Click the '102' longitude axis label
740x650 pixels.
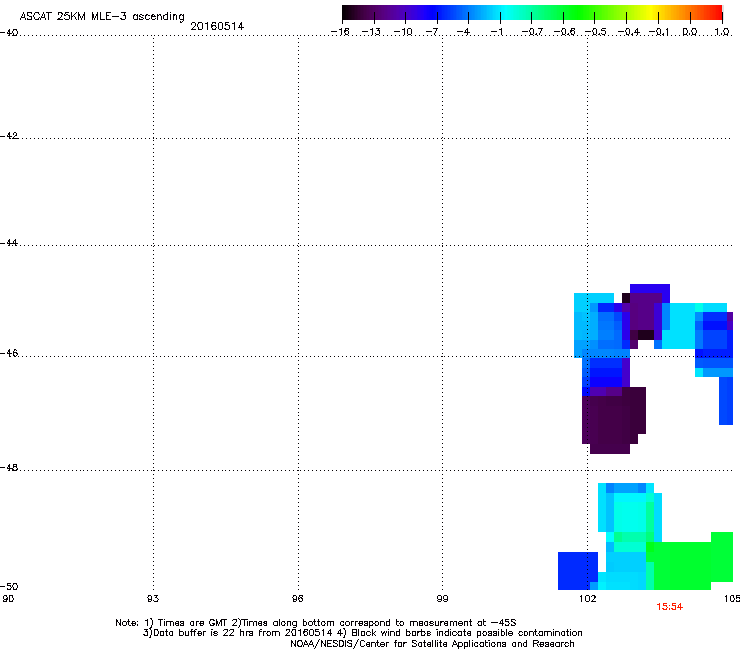click(x=588, y=599)
